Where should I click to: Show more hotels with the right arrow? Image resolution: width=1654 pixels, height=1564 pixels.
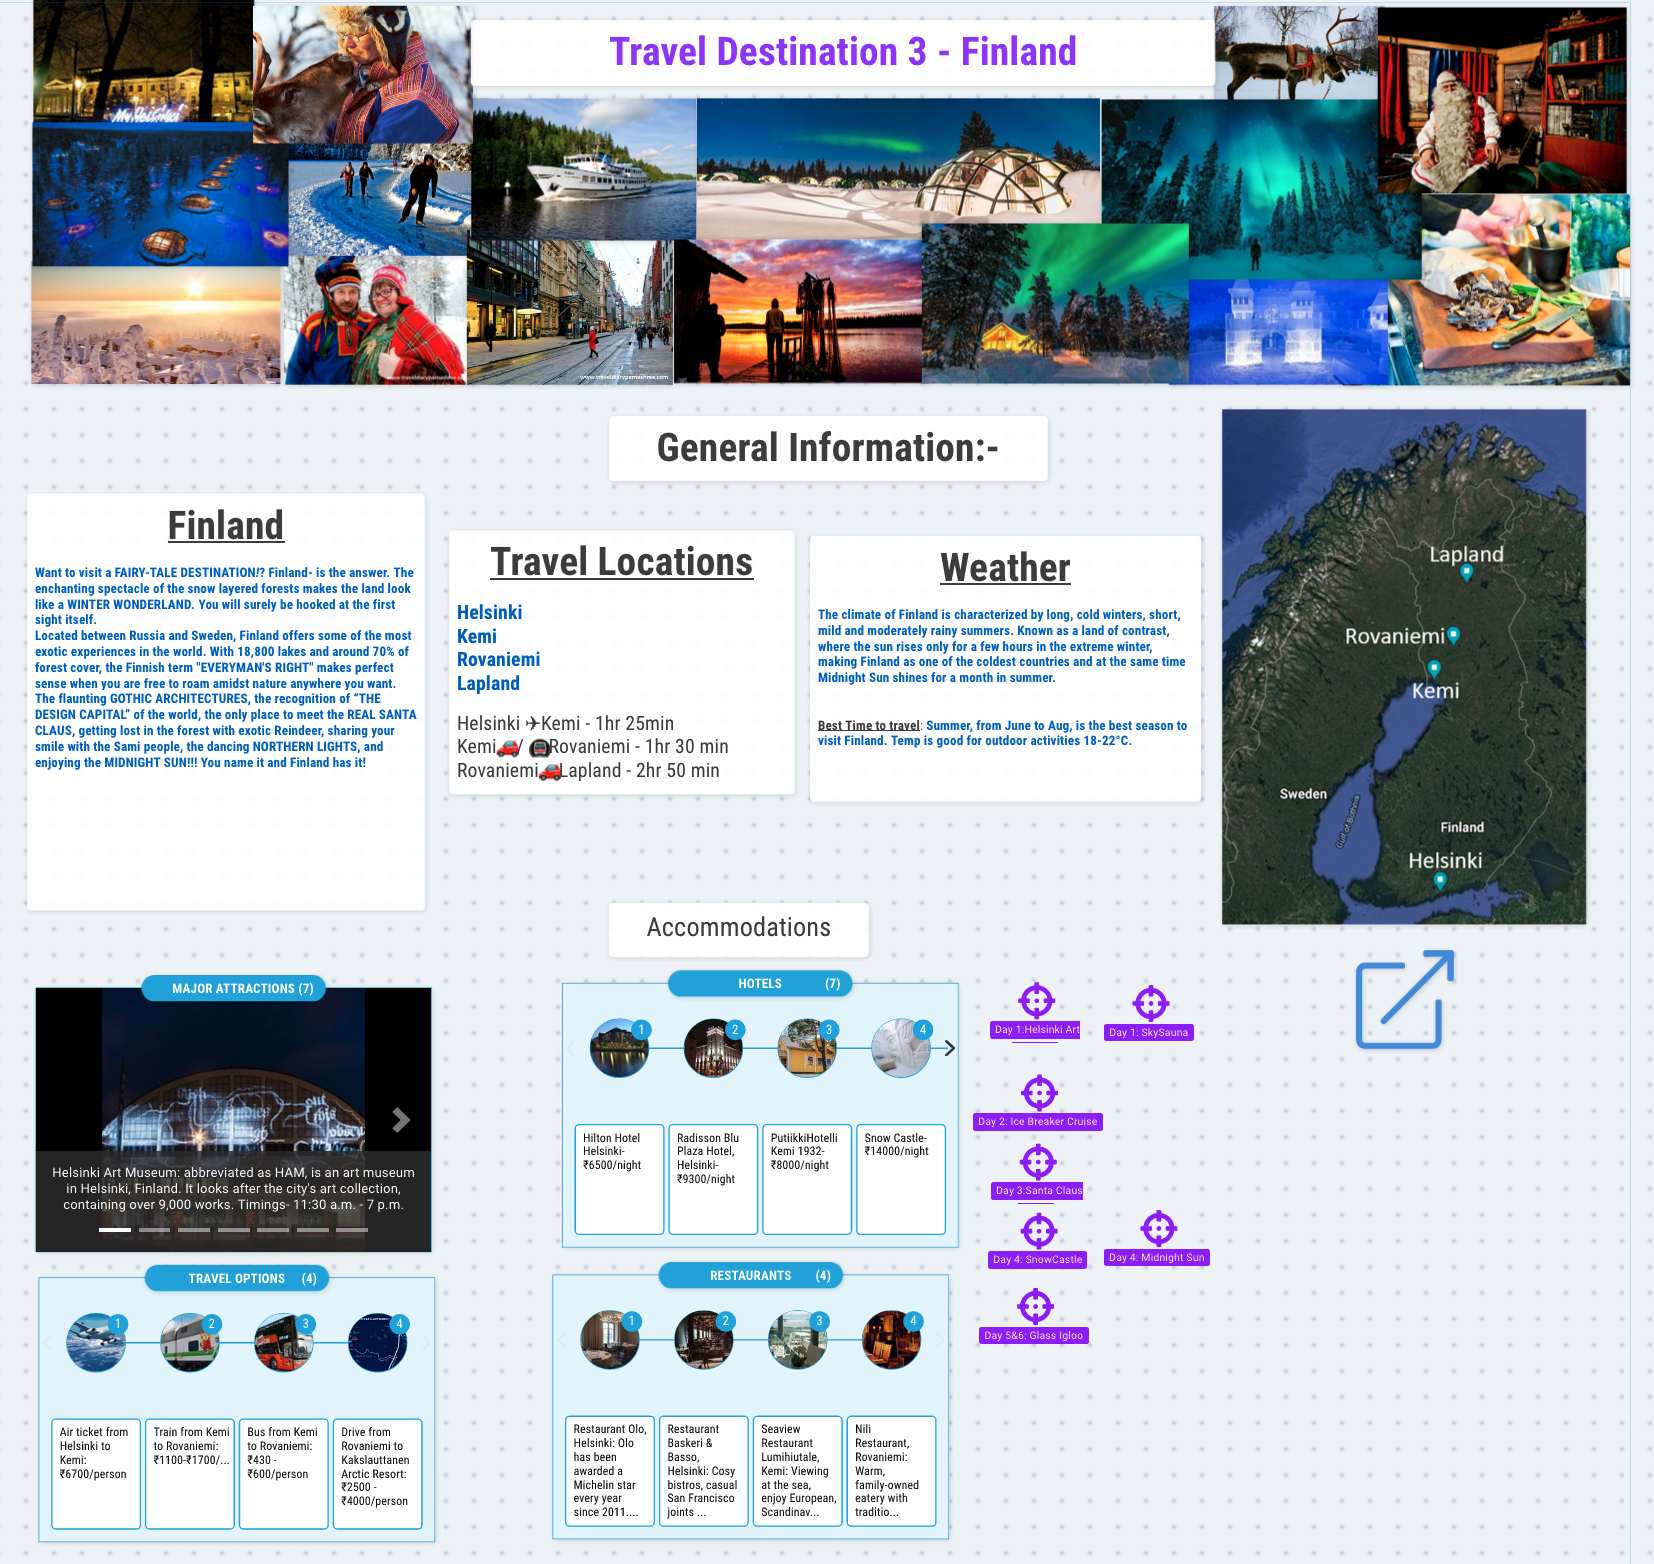coord(948,1048)
